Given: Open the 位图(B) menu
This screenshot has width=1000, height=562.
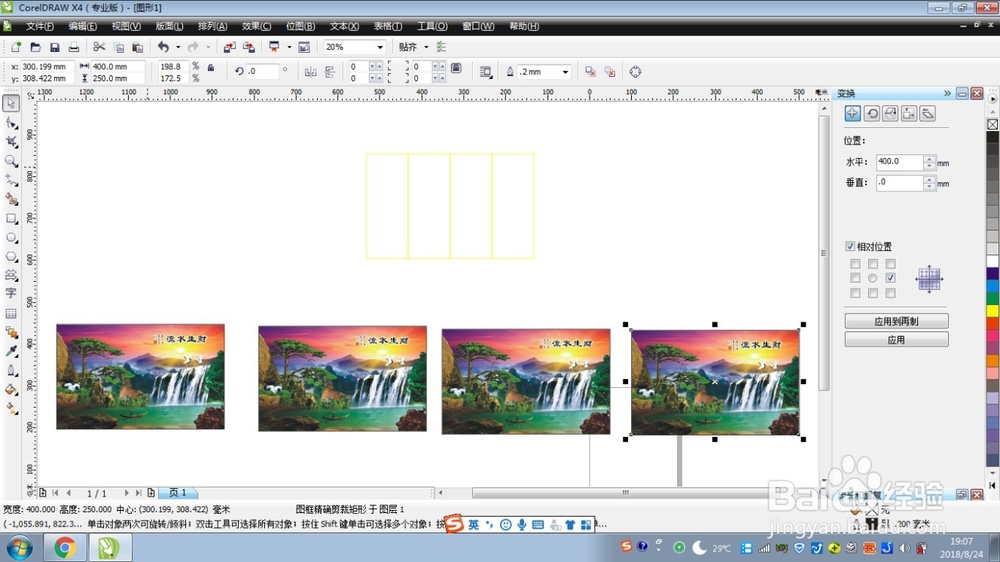Looking at the screenshot, I should (x=300, y=26).
